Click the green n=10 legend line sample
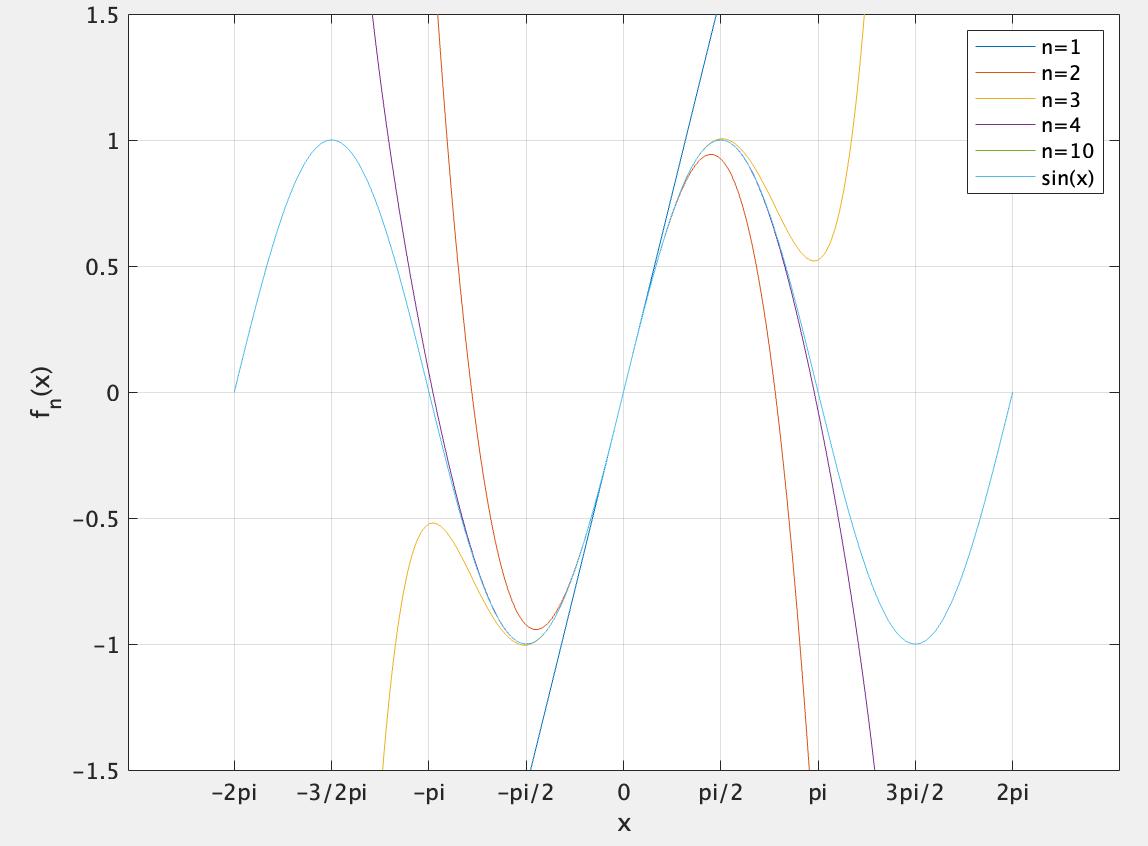 [x=1004, y=151]
